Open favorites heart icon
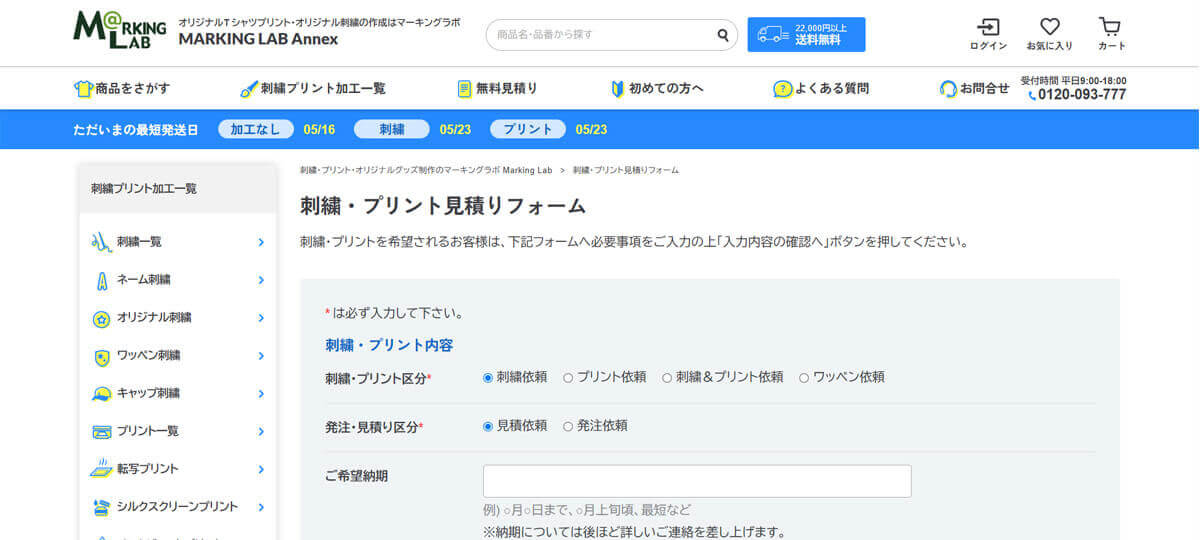Viewport: 1200px width, 540px height. coord(1049,27)
